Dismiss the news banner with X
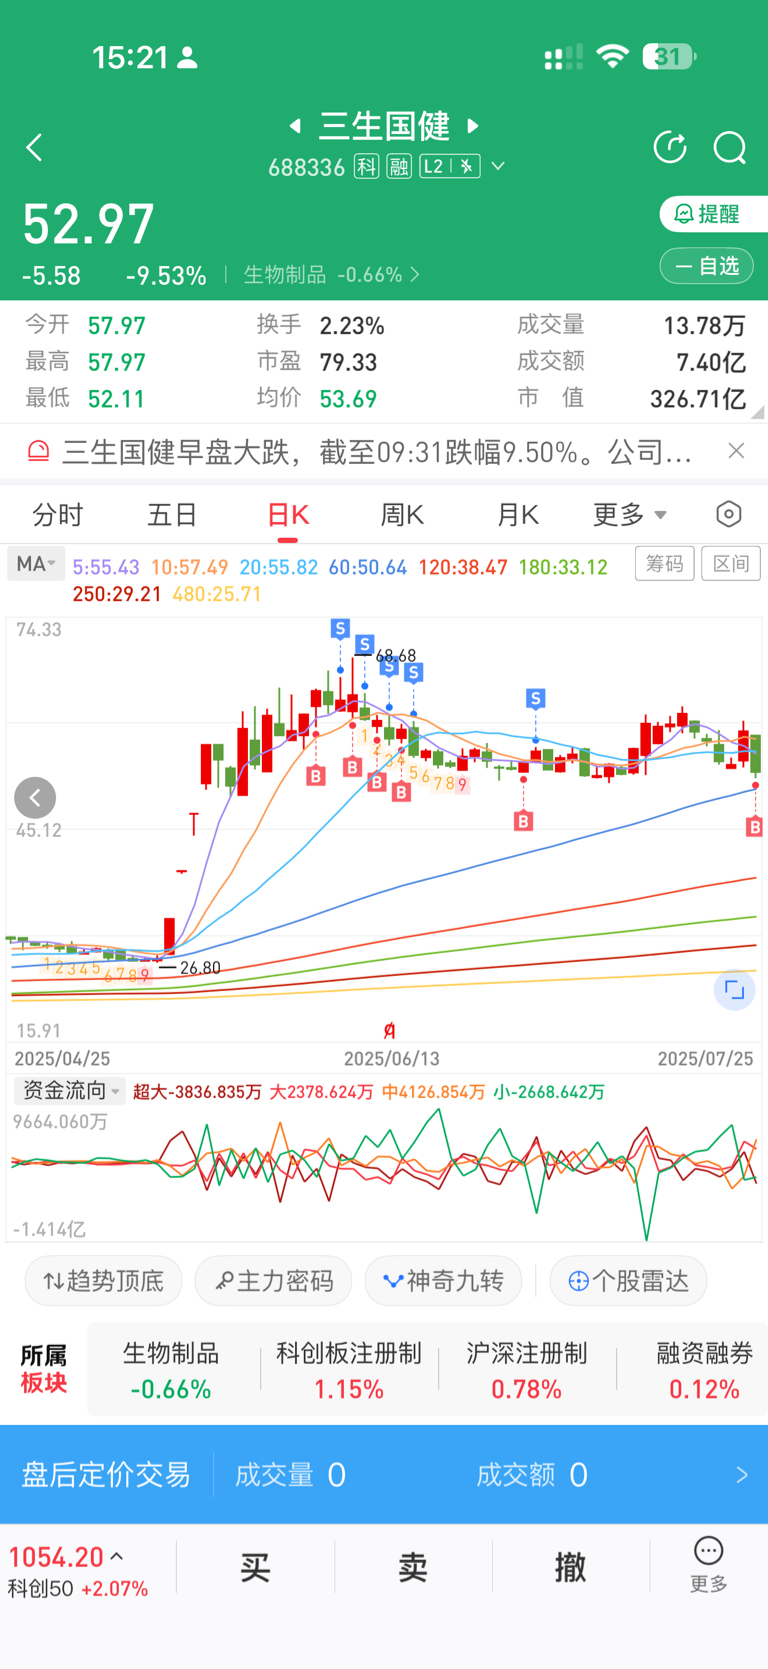Viewport: 768px width, 1669px height. (736, 451)
